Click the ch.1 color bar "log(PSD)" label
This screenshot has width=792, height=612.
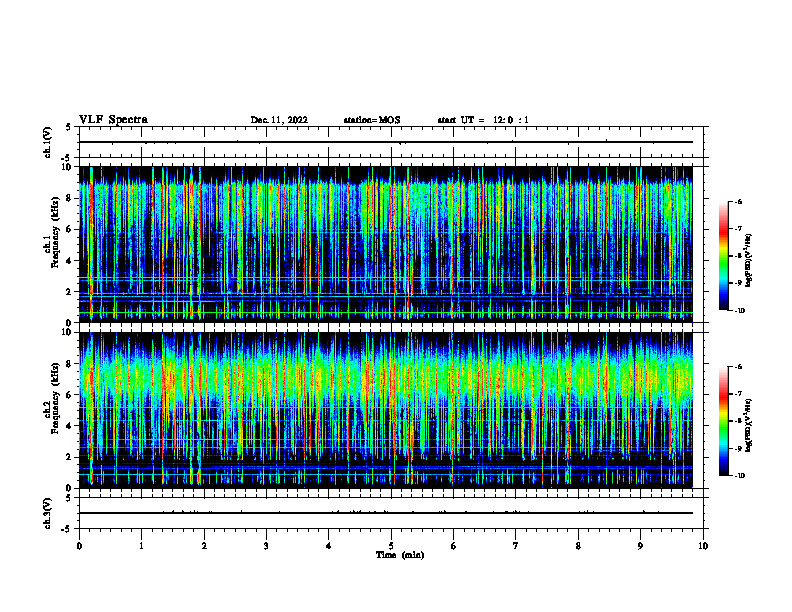click(x=749, y=261)
